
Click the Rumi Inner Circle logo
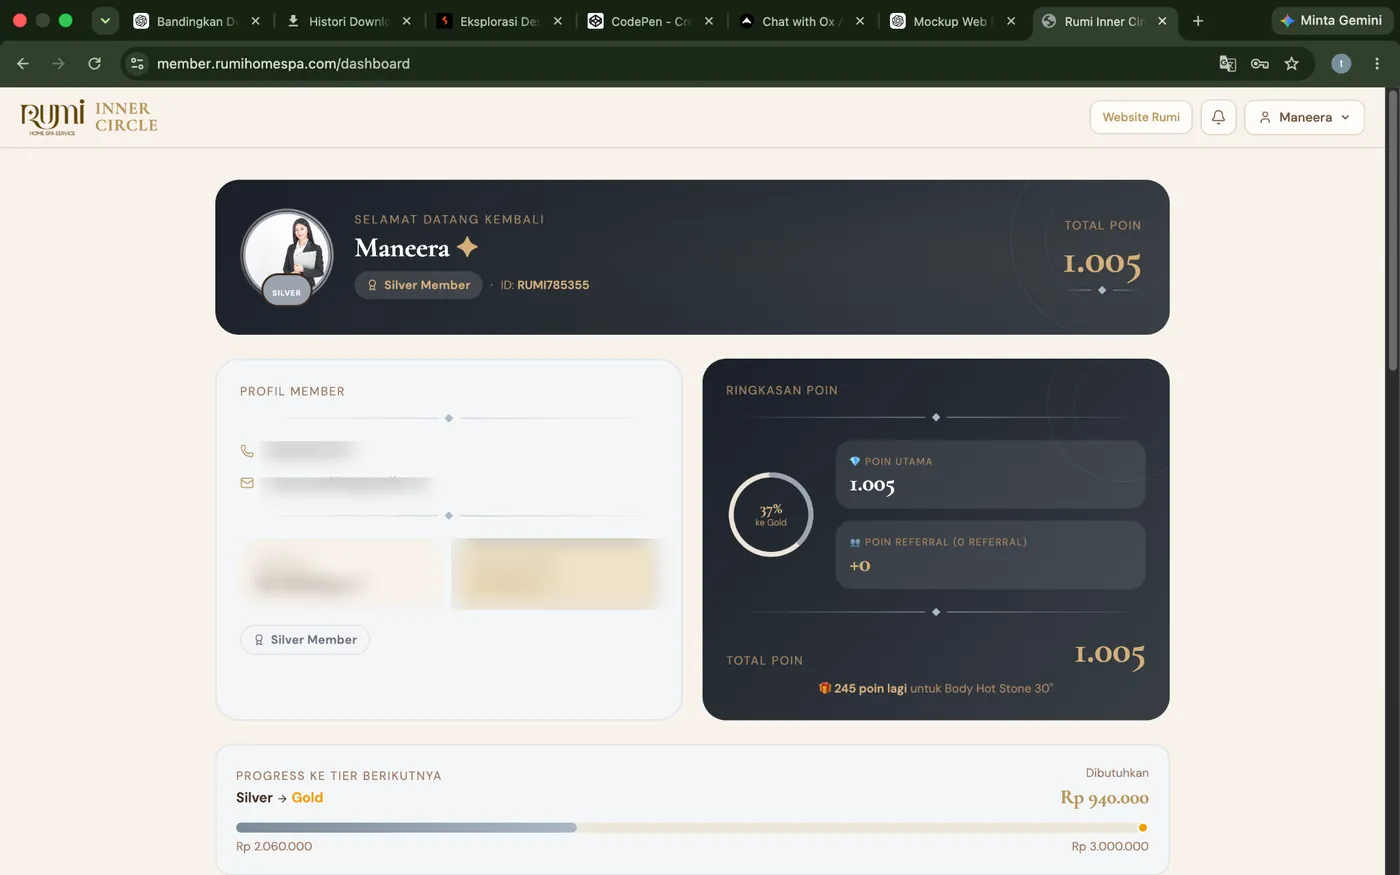pos(89,117)
